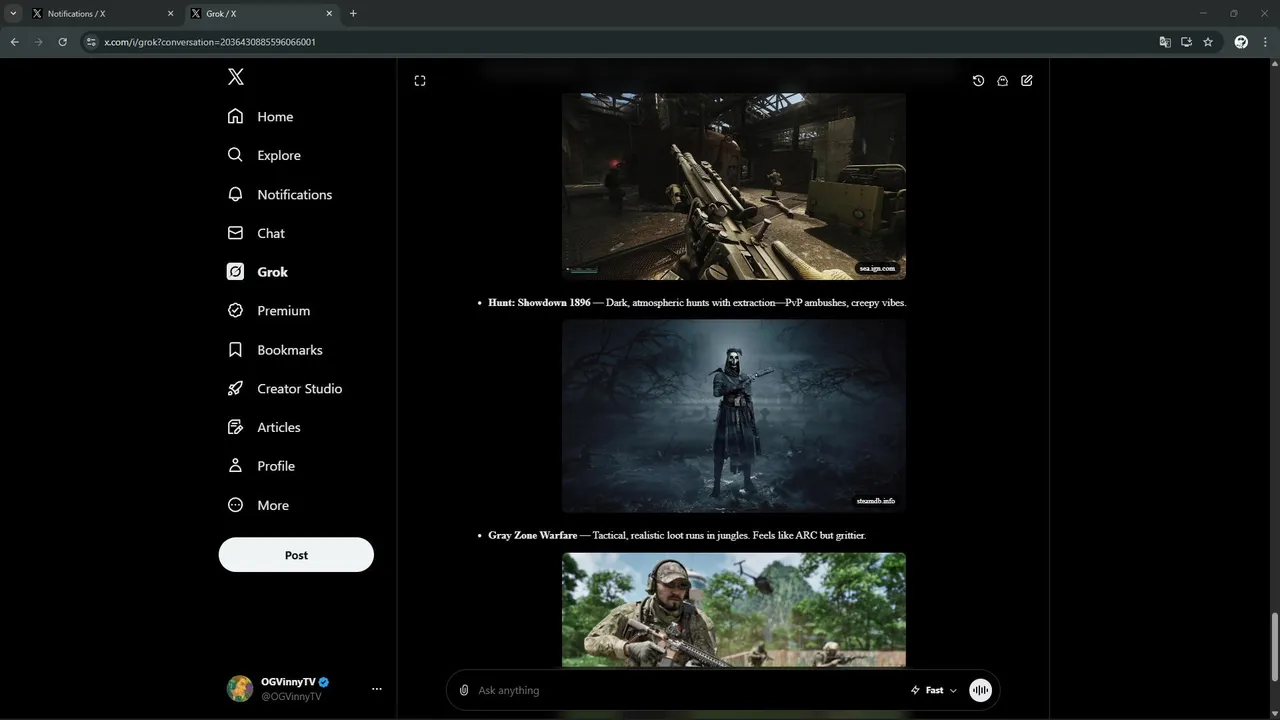Image resolution: width=1280 pixels, height=720 pixels.
Task: Click the Notifications bell icon
Action: point(235,194)
